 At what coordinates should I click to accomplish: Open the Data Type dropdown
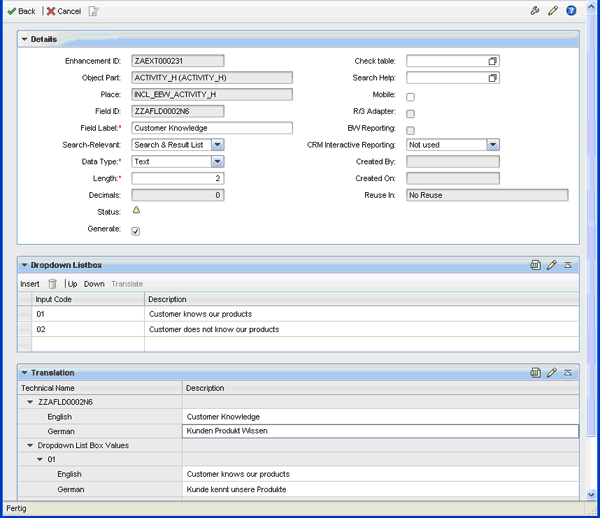(x=217, y=162)
